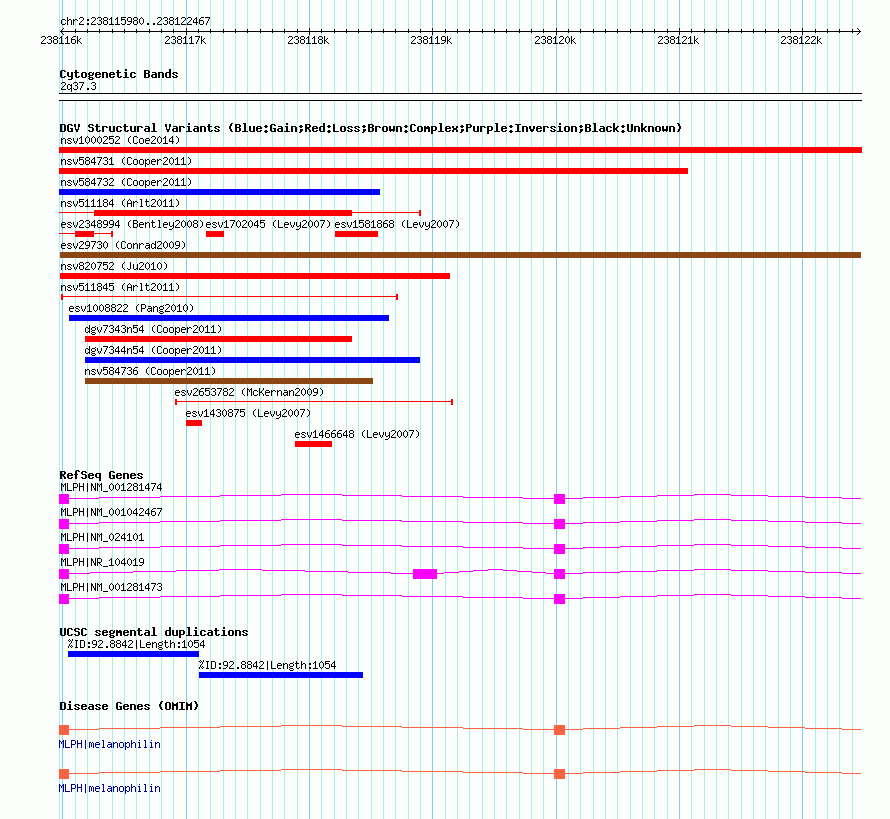Open the first MLPH|melanophilin link
This screenshot has height=819, width=890.
pos(110,744)
